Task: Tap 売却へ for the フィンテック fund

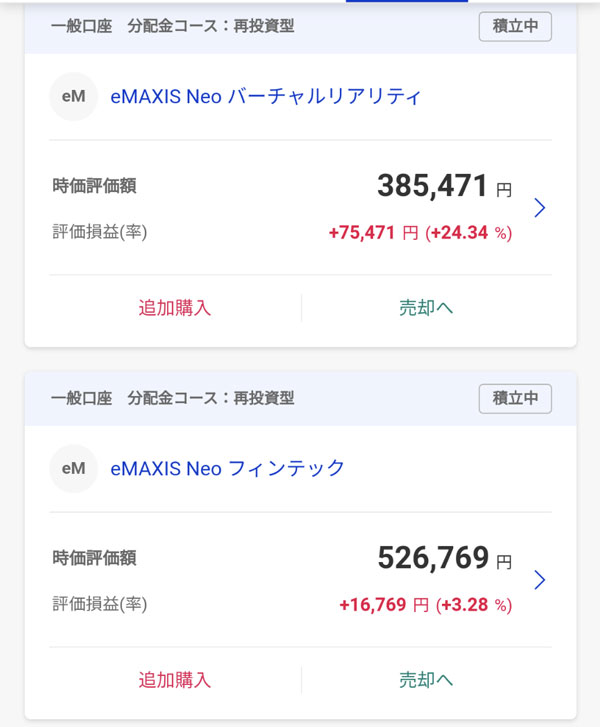Action: point(426,680)
